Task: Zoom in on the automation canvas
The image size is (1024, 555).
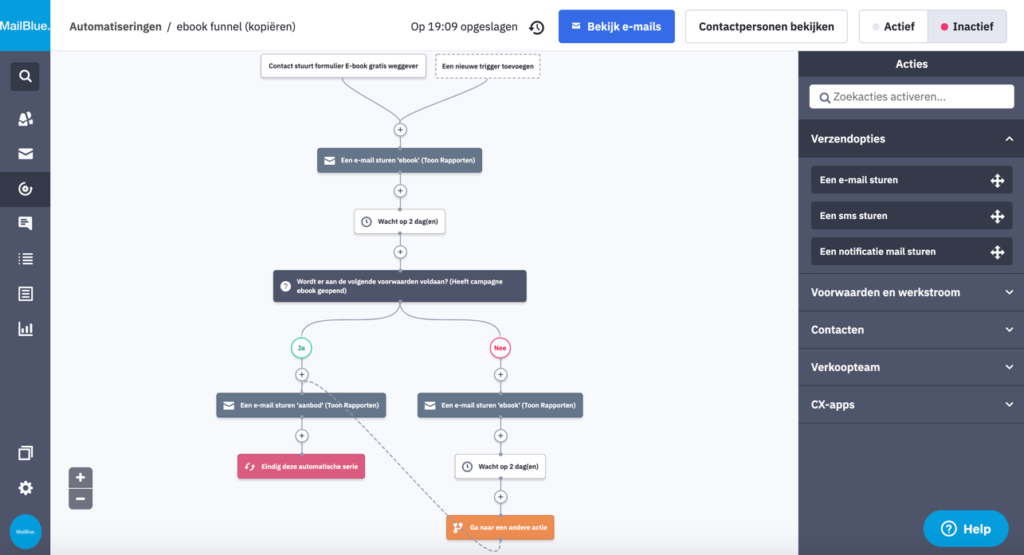Action: (x=81, y=477)
